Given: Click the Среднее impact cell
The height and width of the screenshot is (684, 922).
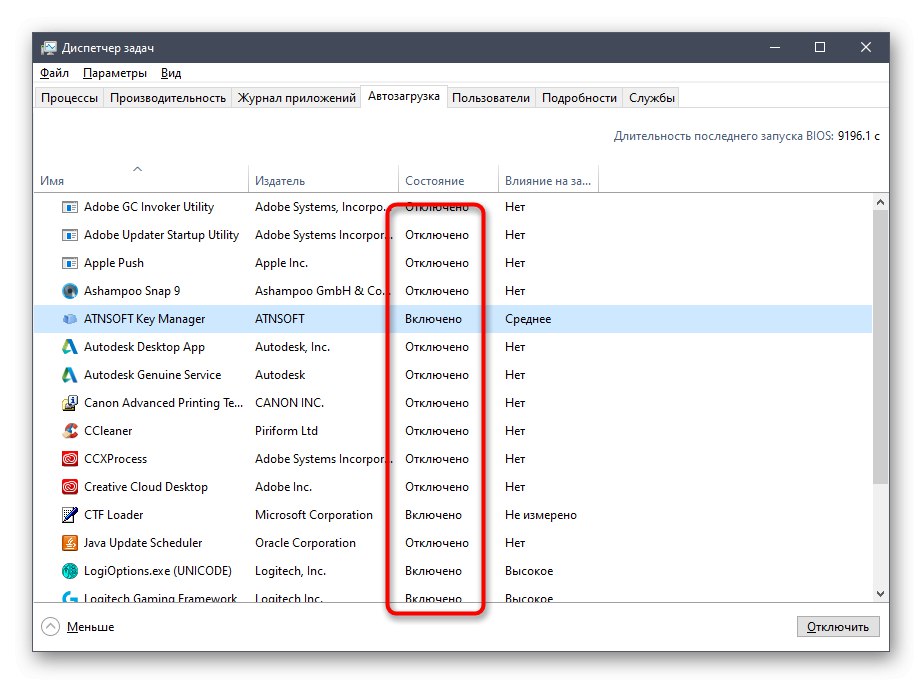Looking at the screenshot, I should 528,319.
